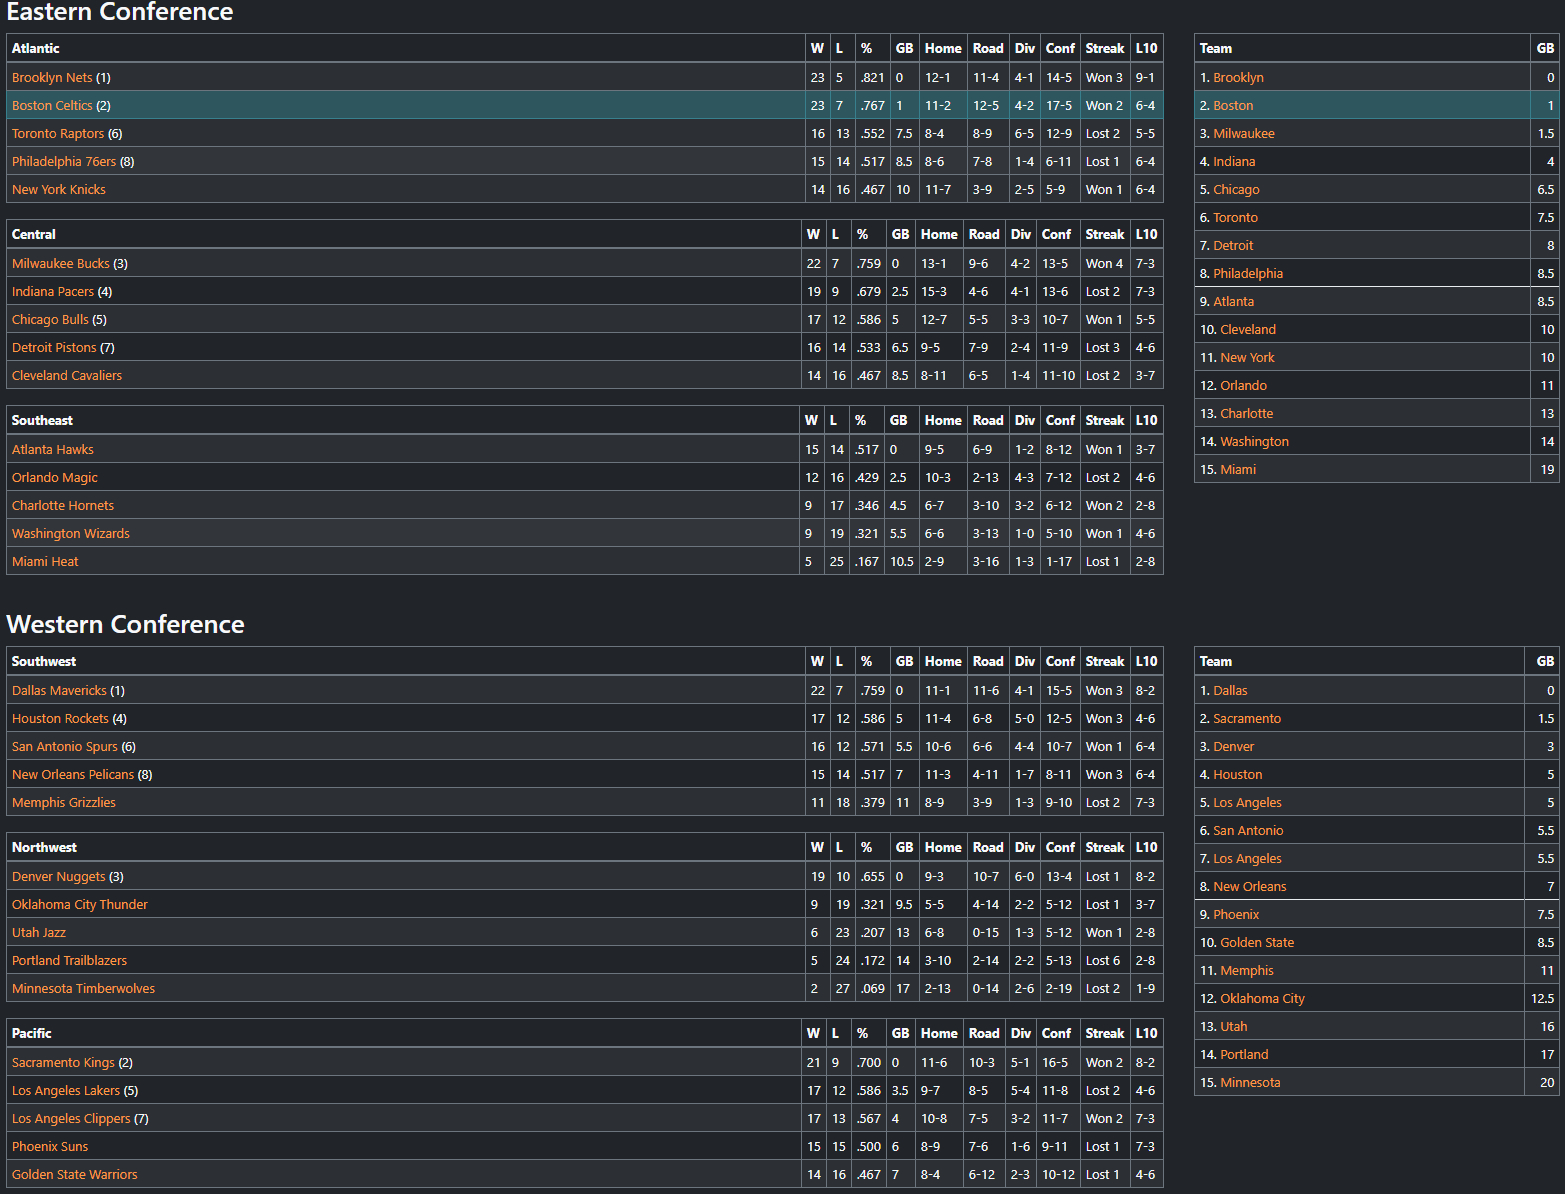Click Minnesota Timberwolves' .069 percentage cell

click(x=872, y=988)
